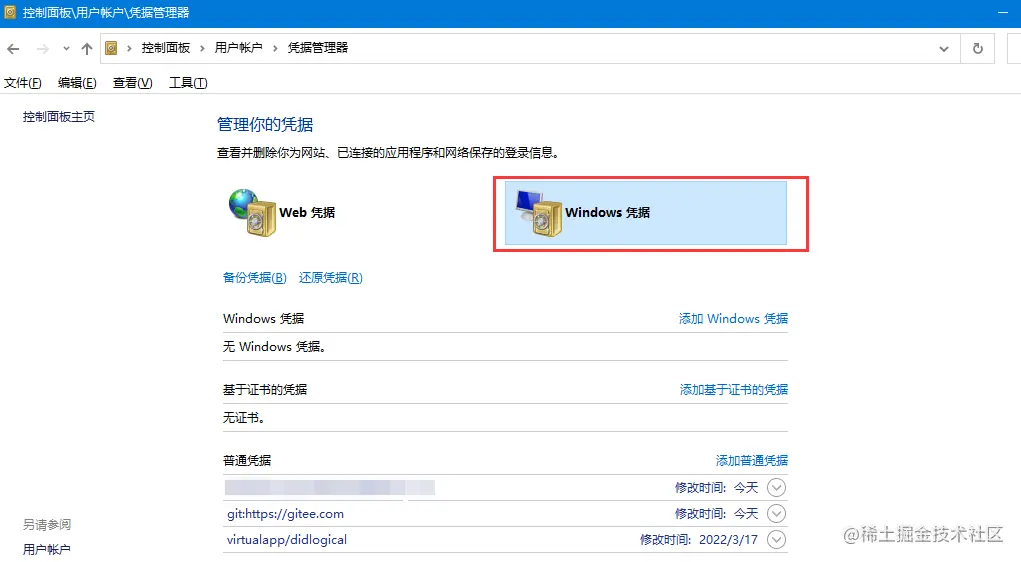Click 还原凭据(R) link
The image size is (1021, 562).
(331, 277)
